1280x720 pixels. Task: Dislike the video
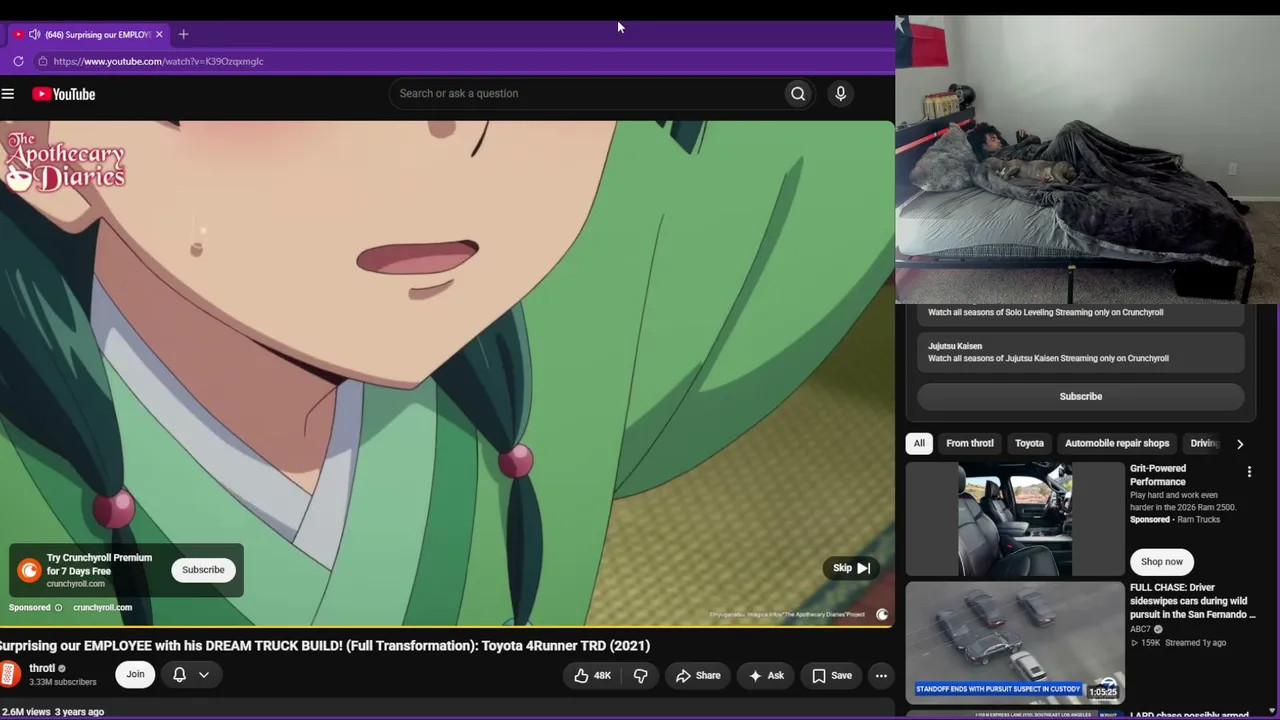[x=641, y=676]
